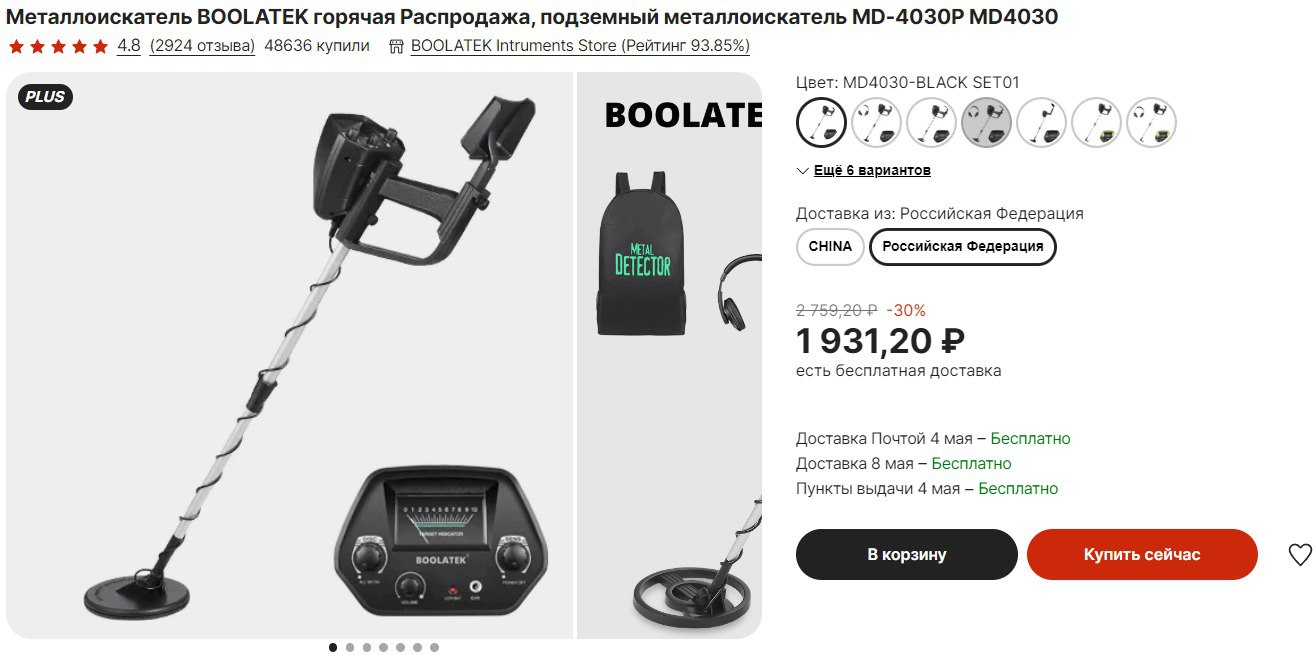Viewport: 1316px width, 655px height.
Task: Click the red star rating icons
Action: coord(58,46)
